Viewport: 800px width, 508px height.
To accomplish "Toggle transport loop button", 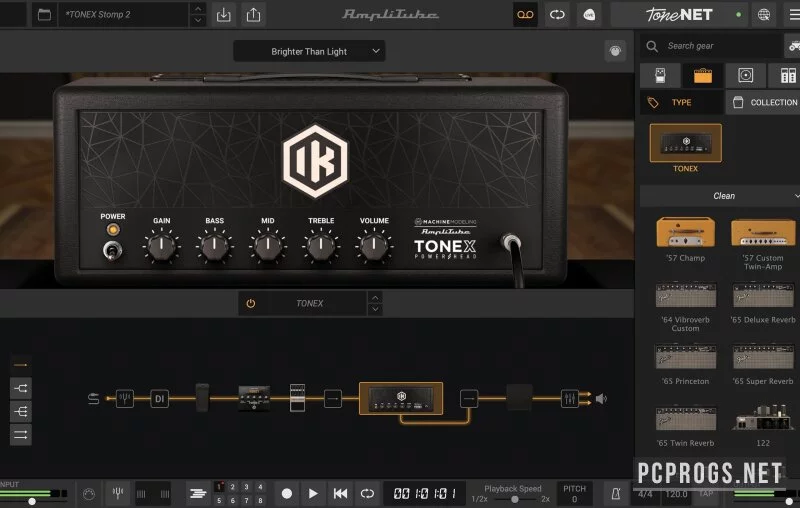I will pos(367,493).
